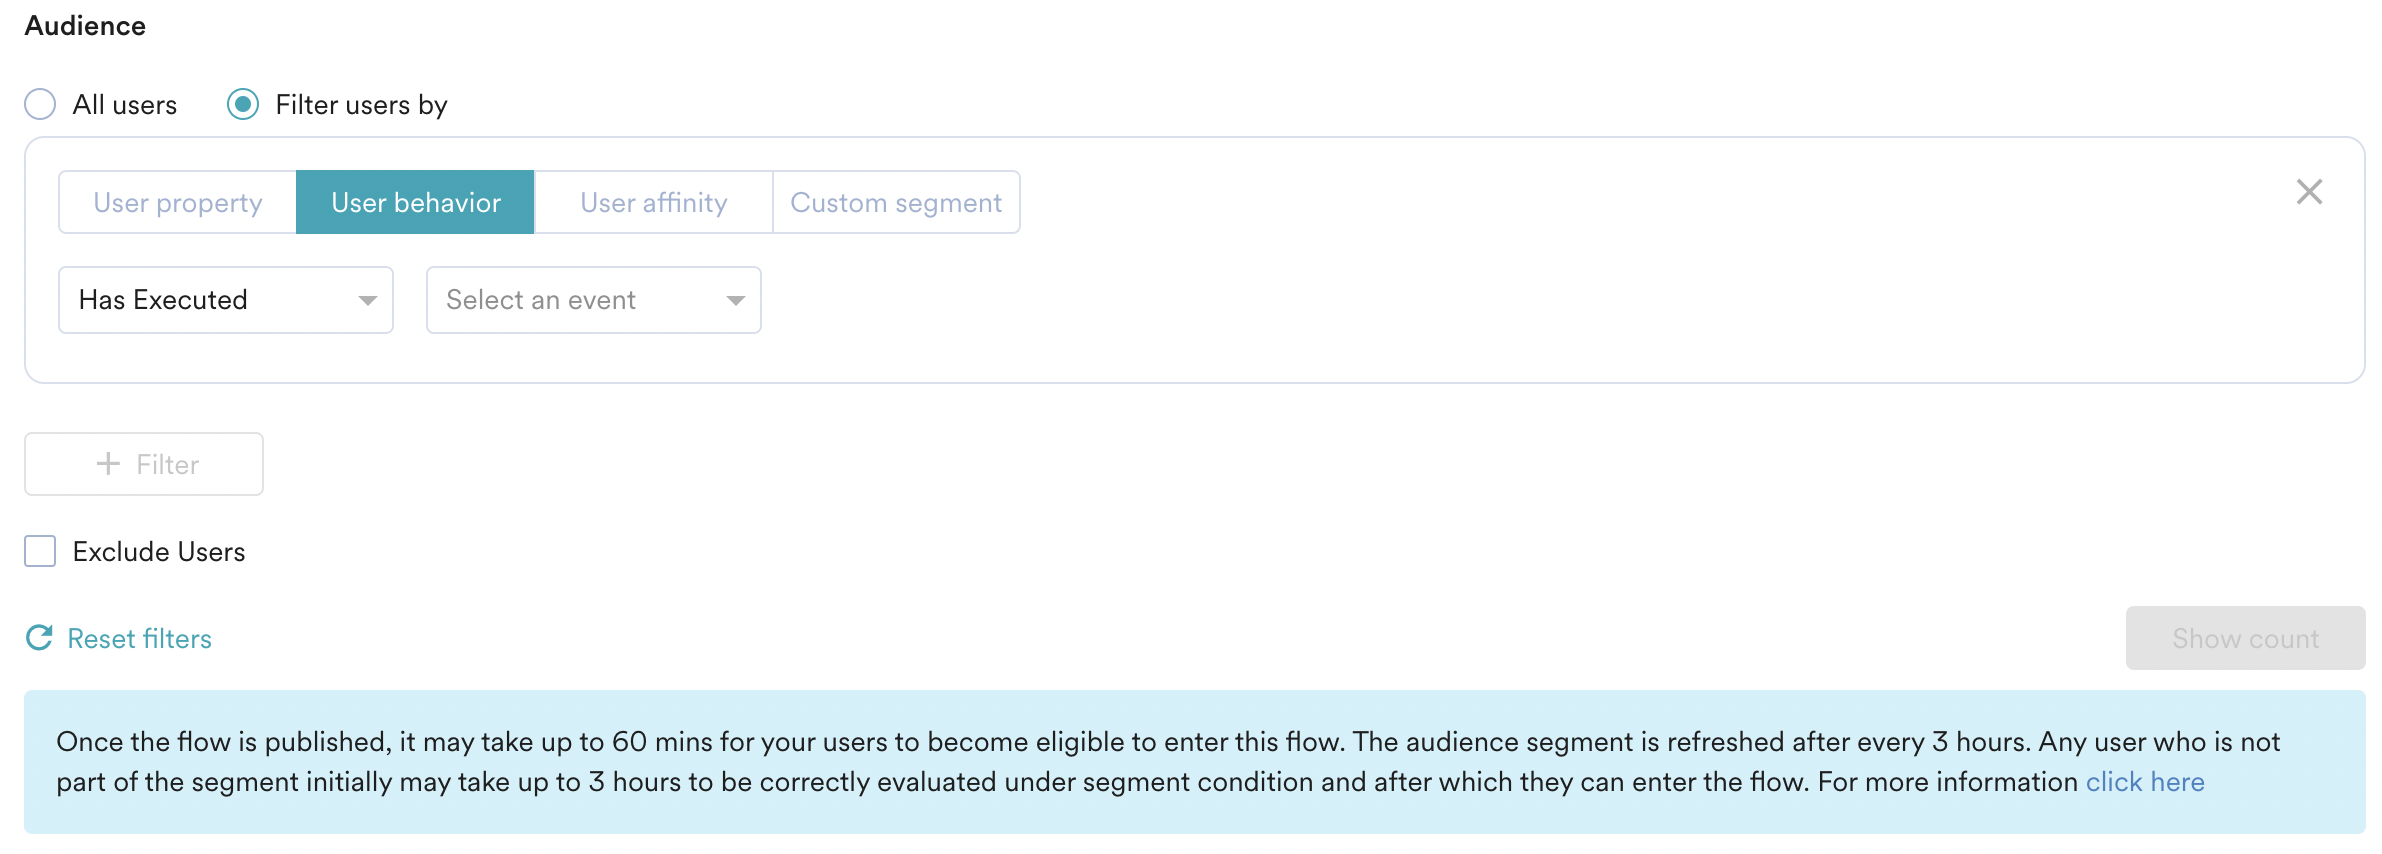Select the User behavior tab

tap(416, 202)
